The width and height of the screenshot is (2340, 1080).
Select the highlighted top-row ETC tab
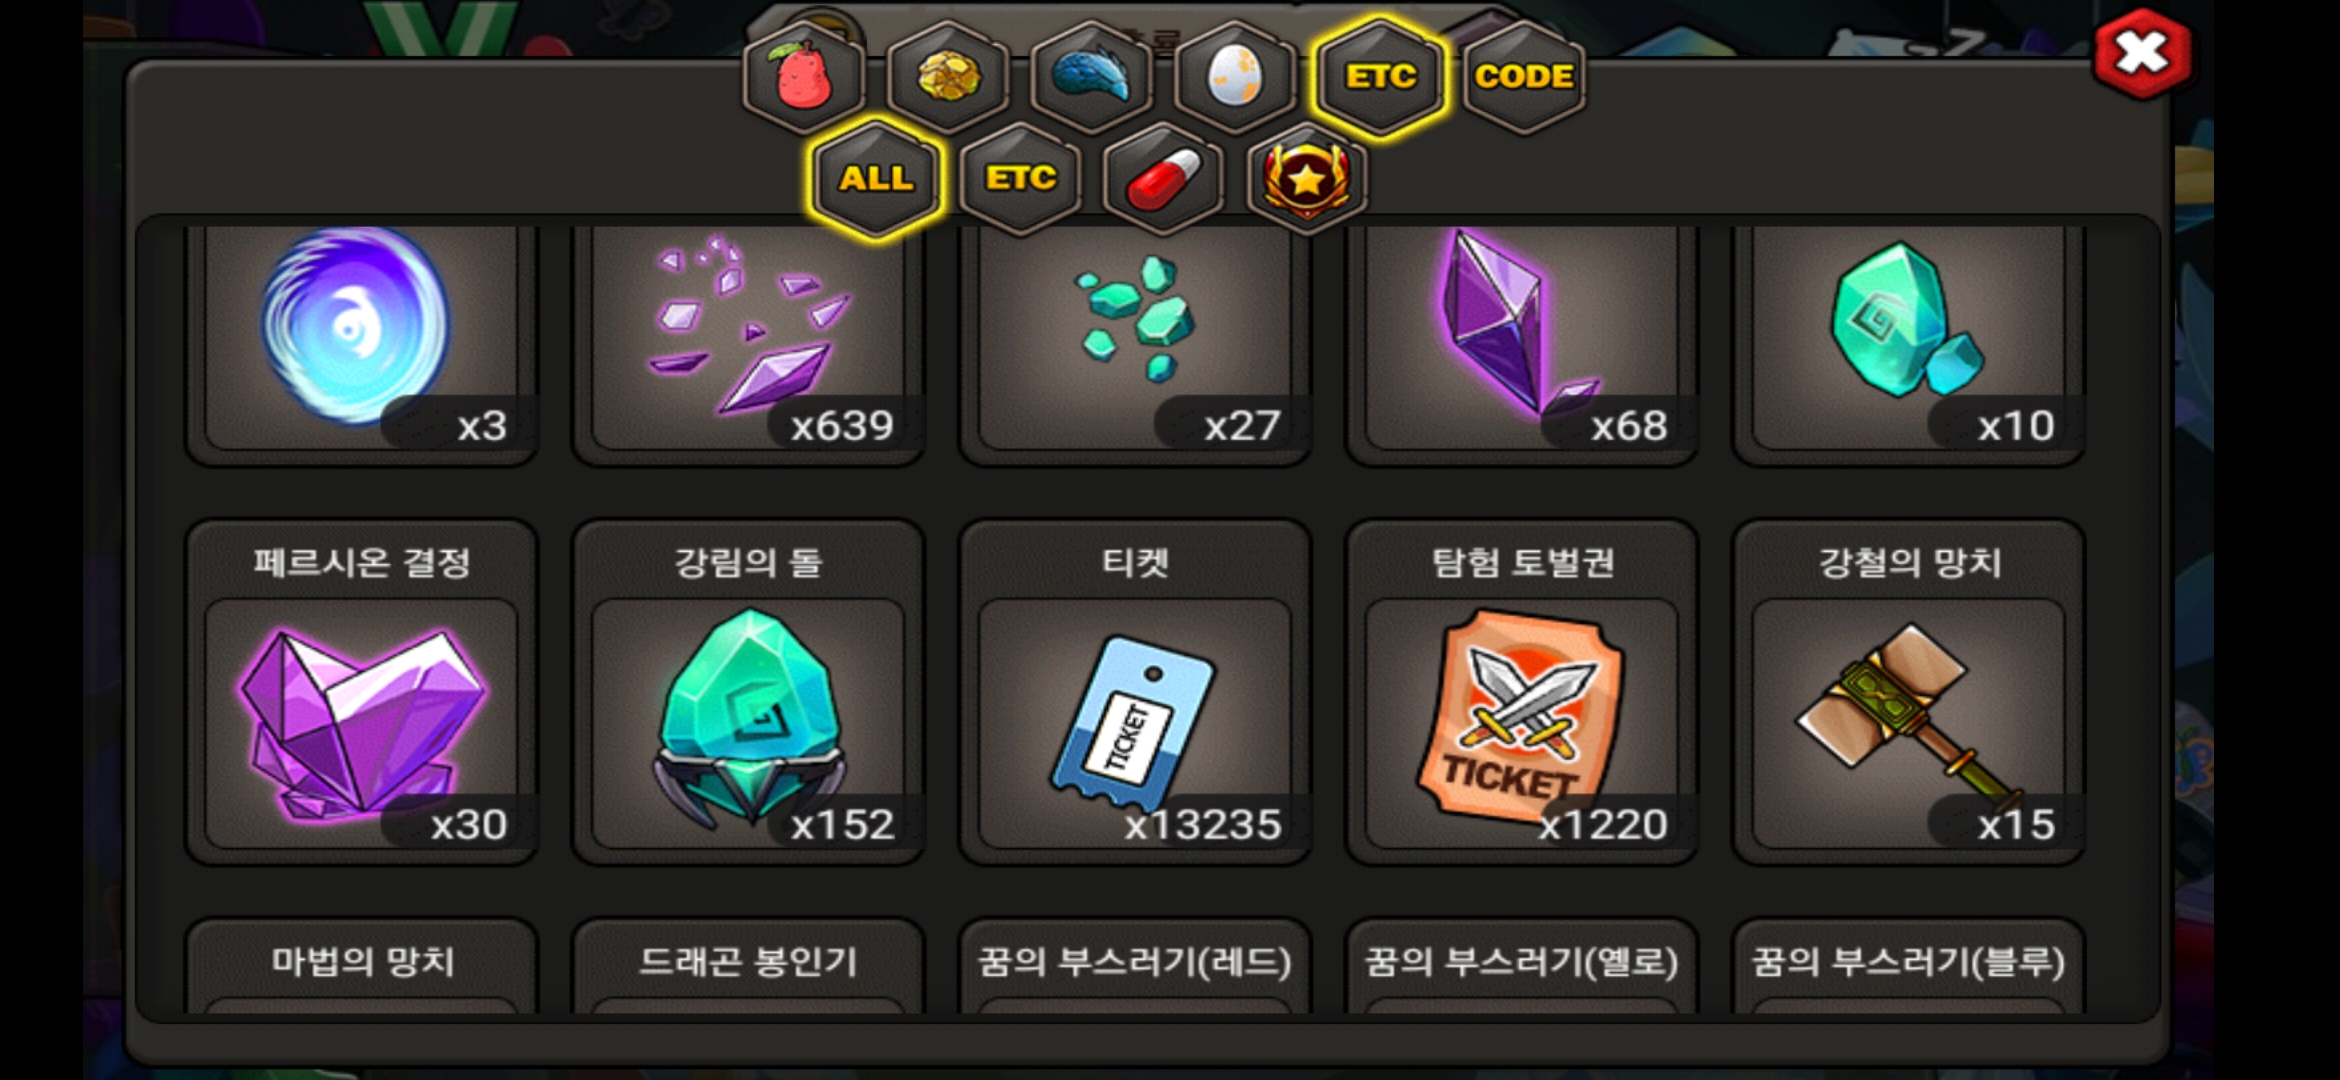point(1380,77)
